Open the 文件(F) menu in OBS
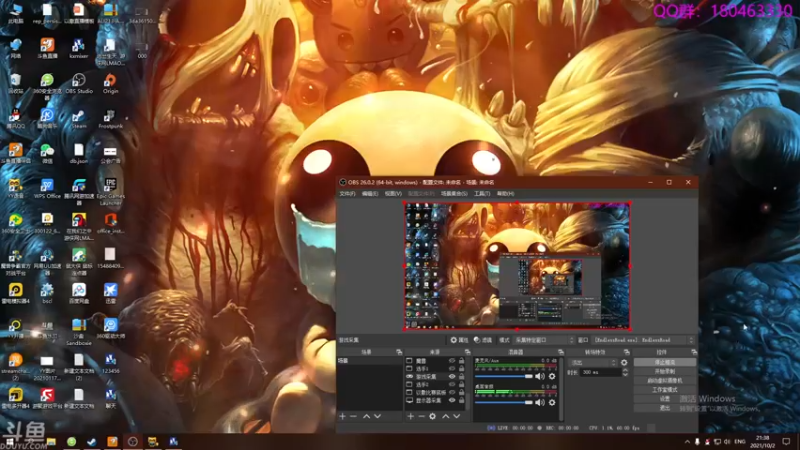Viewport: 800px width, 450px height. click(347, 193)
